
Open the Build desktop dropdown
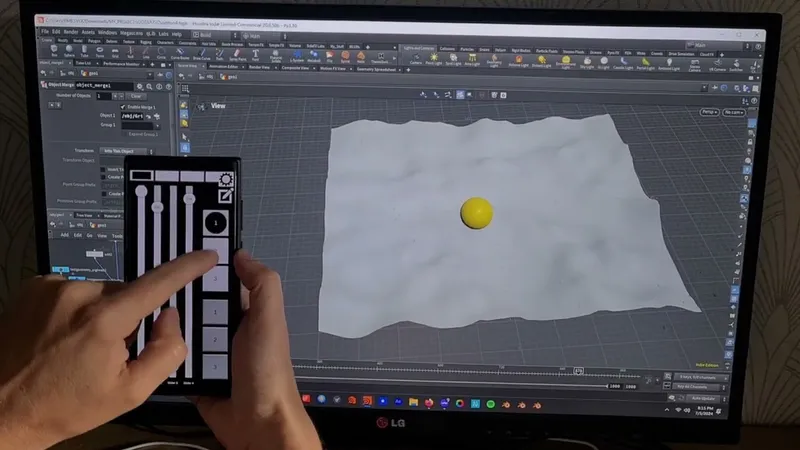point(215,35)
